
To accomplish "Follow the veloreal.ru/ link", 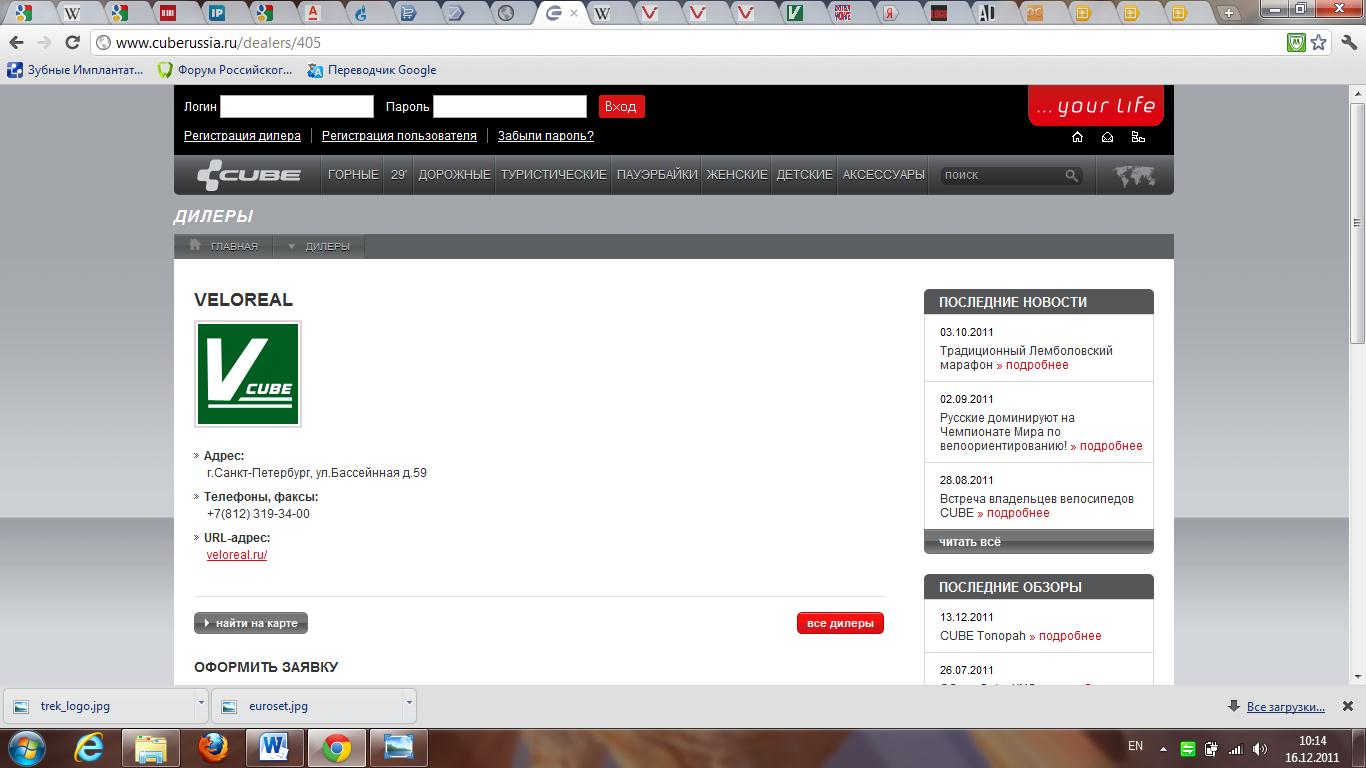I will tap(237, 555).
